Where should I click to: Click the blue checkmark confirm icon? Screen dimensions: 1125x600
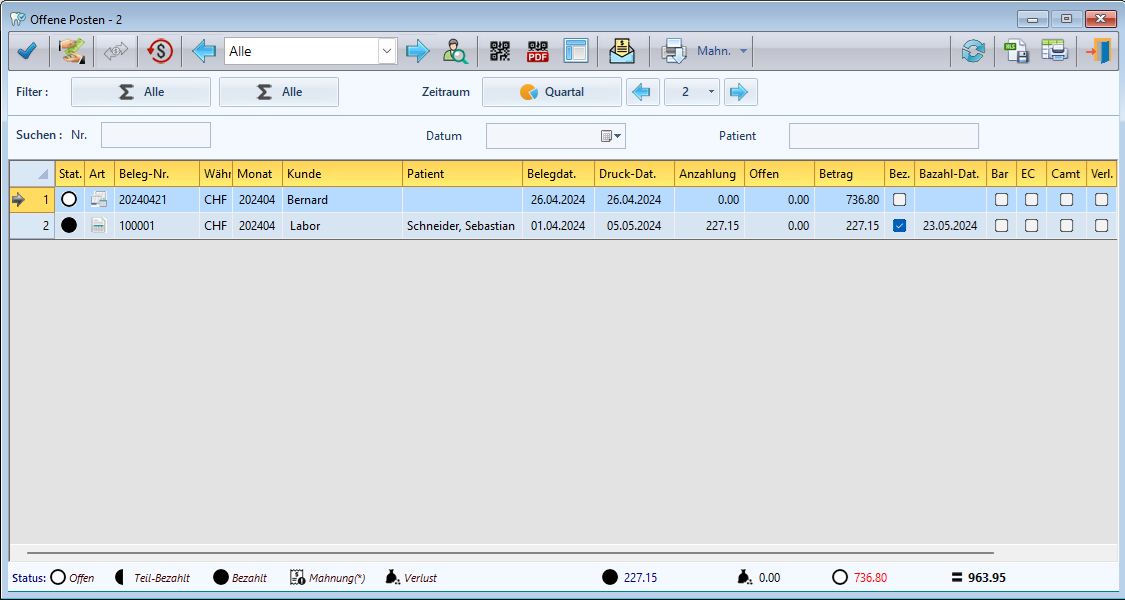27,51
